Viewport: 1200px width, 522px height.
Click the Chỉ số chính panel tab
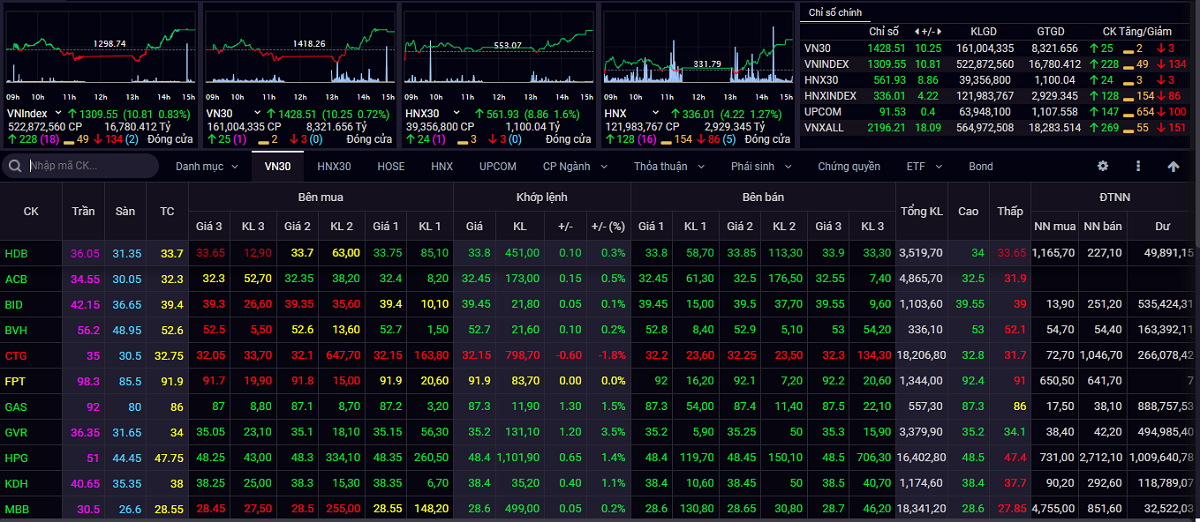click(x=835, y=12)
